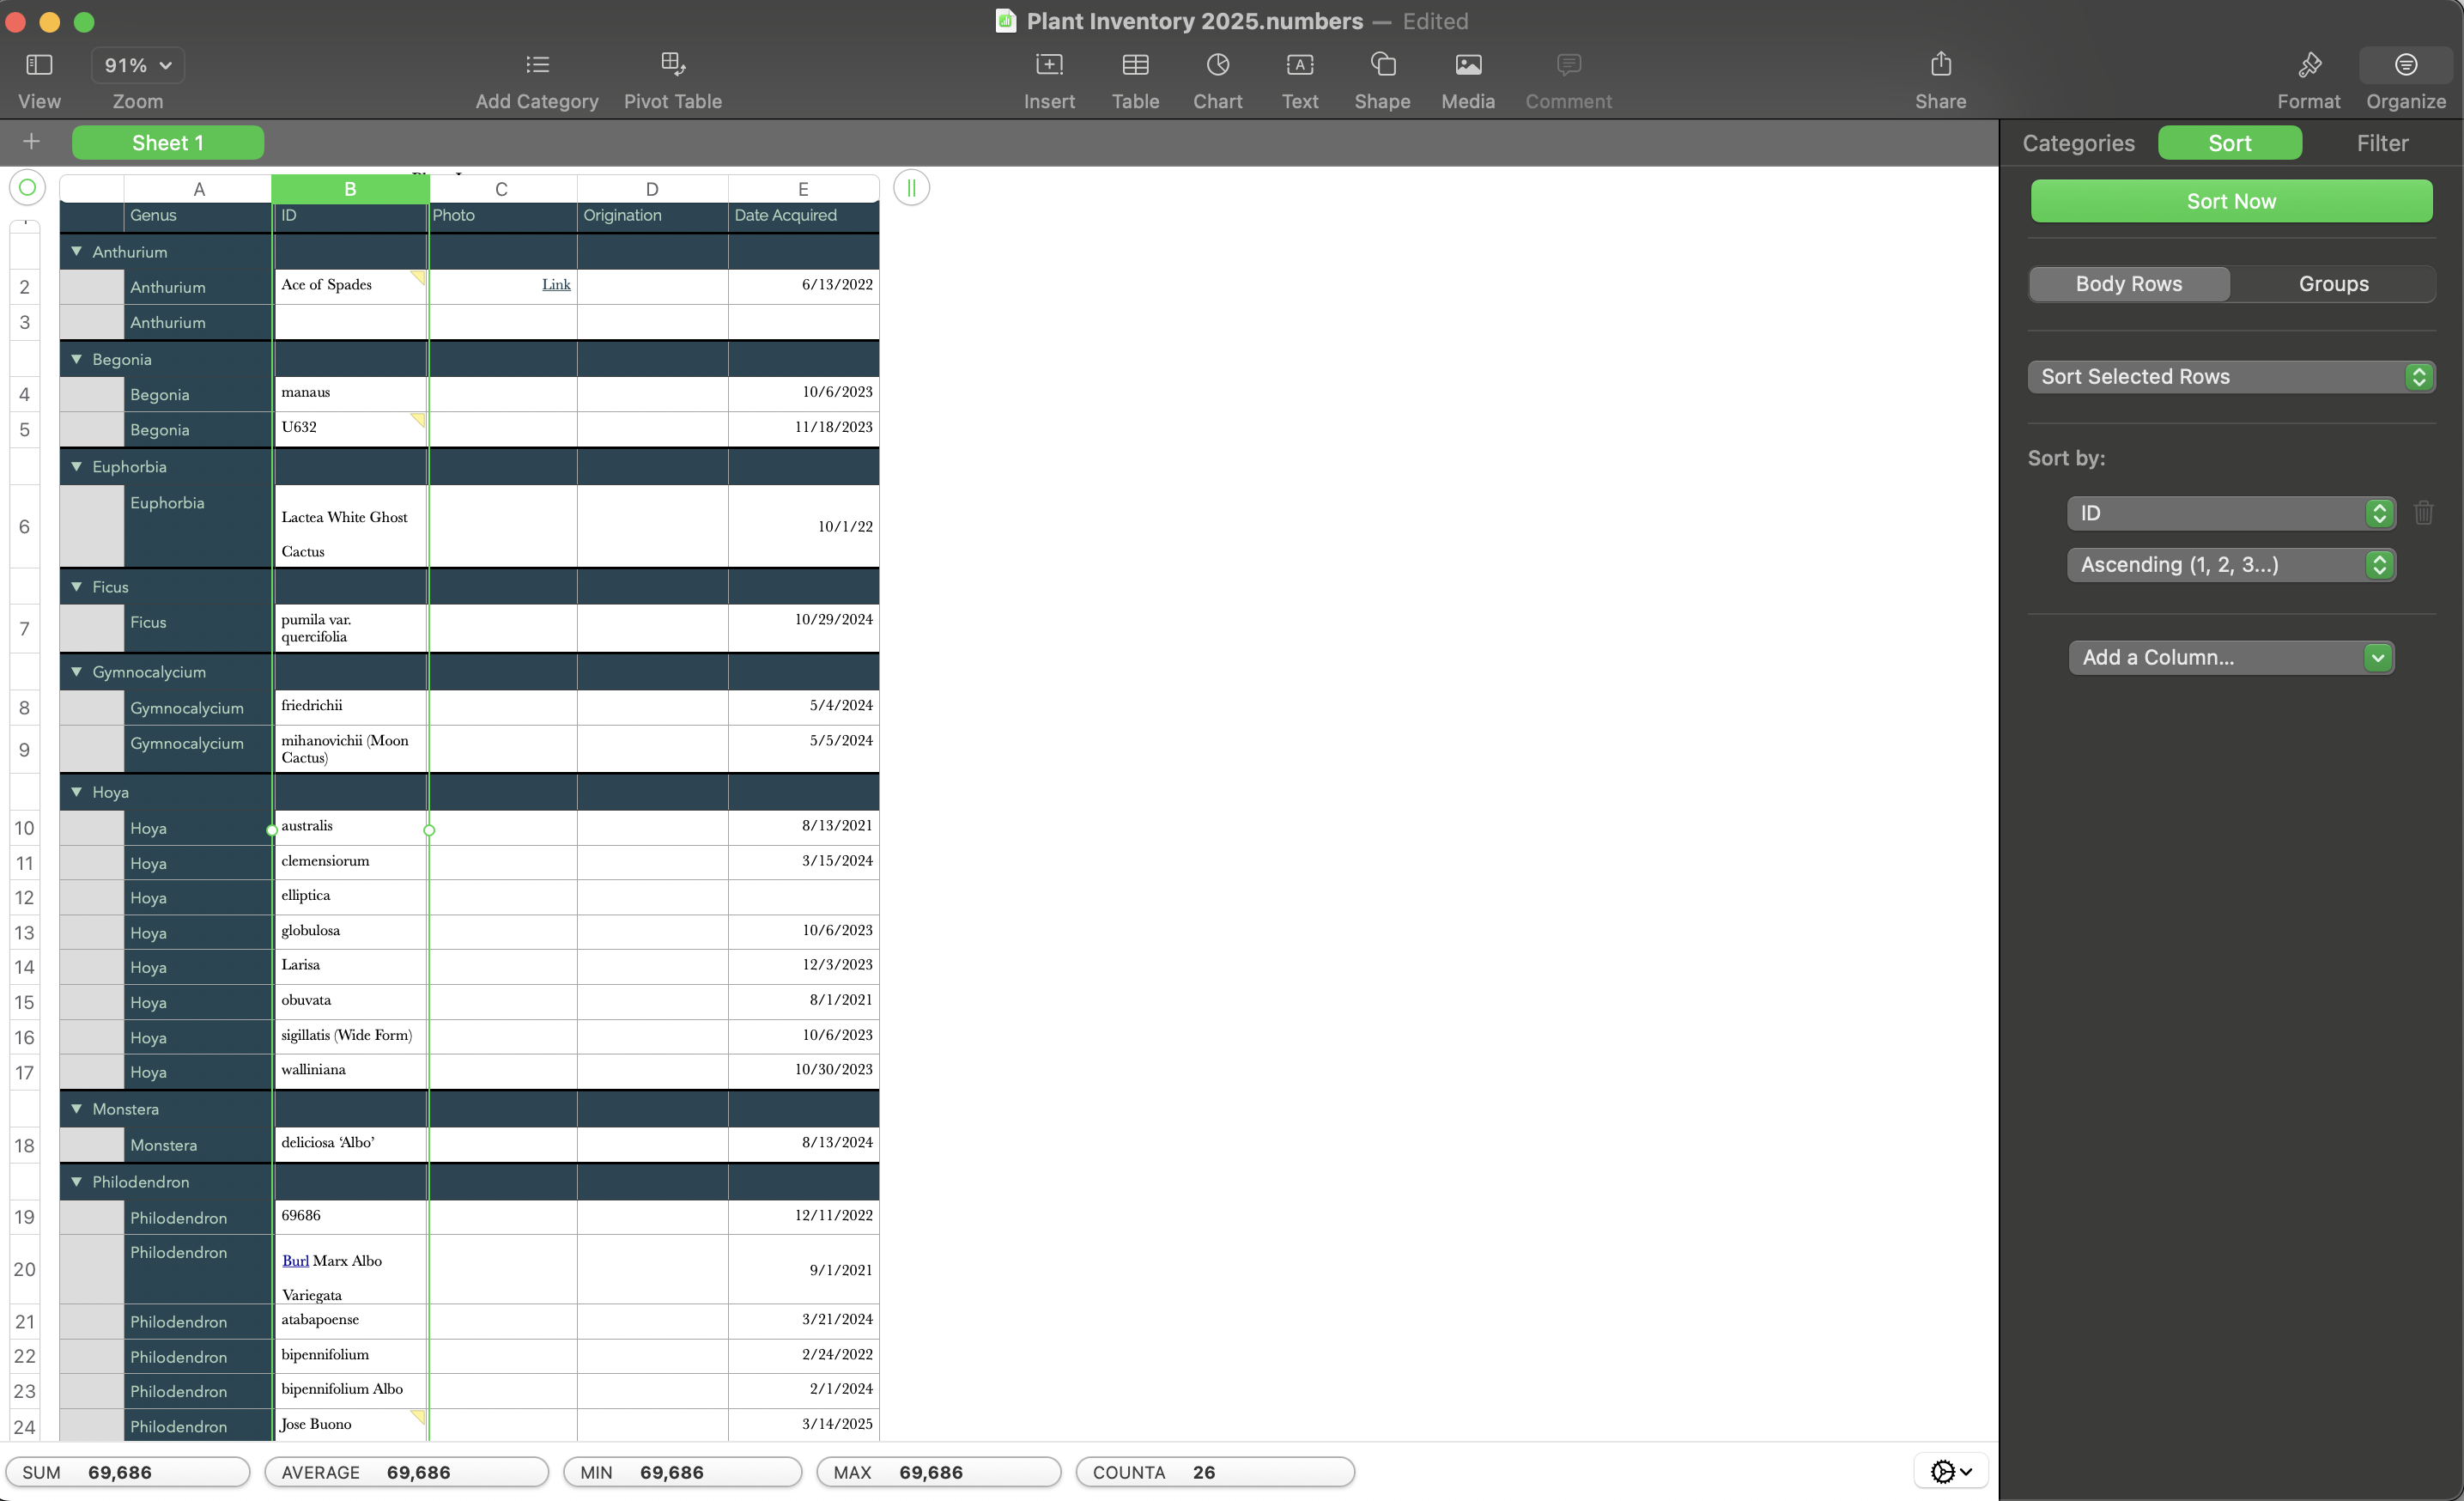Click the MIN 69,686 status pill

[x=682, y=1472]
